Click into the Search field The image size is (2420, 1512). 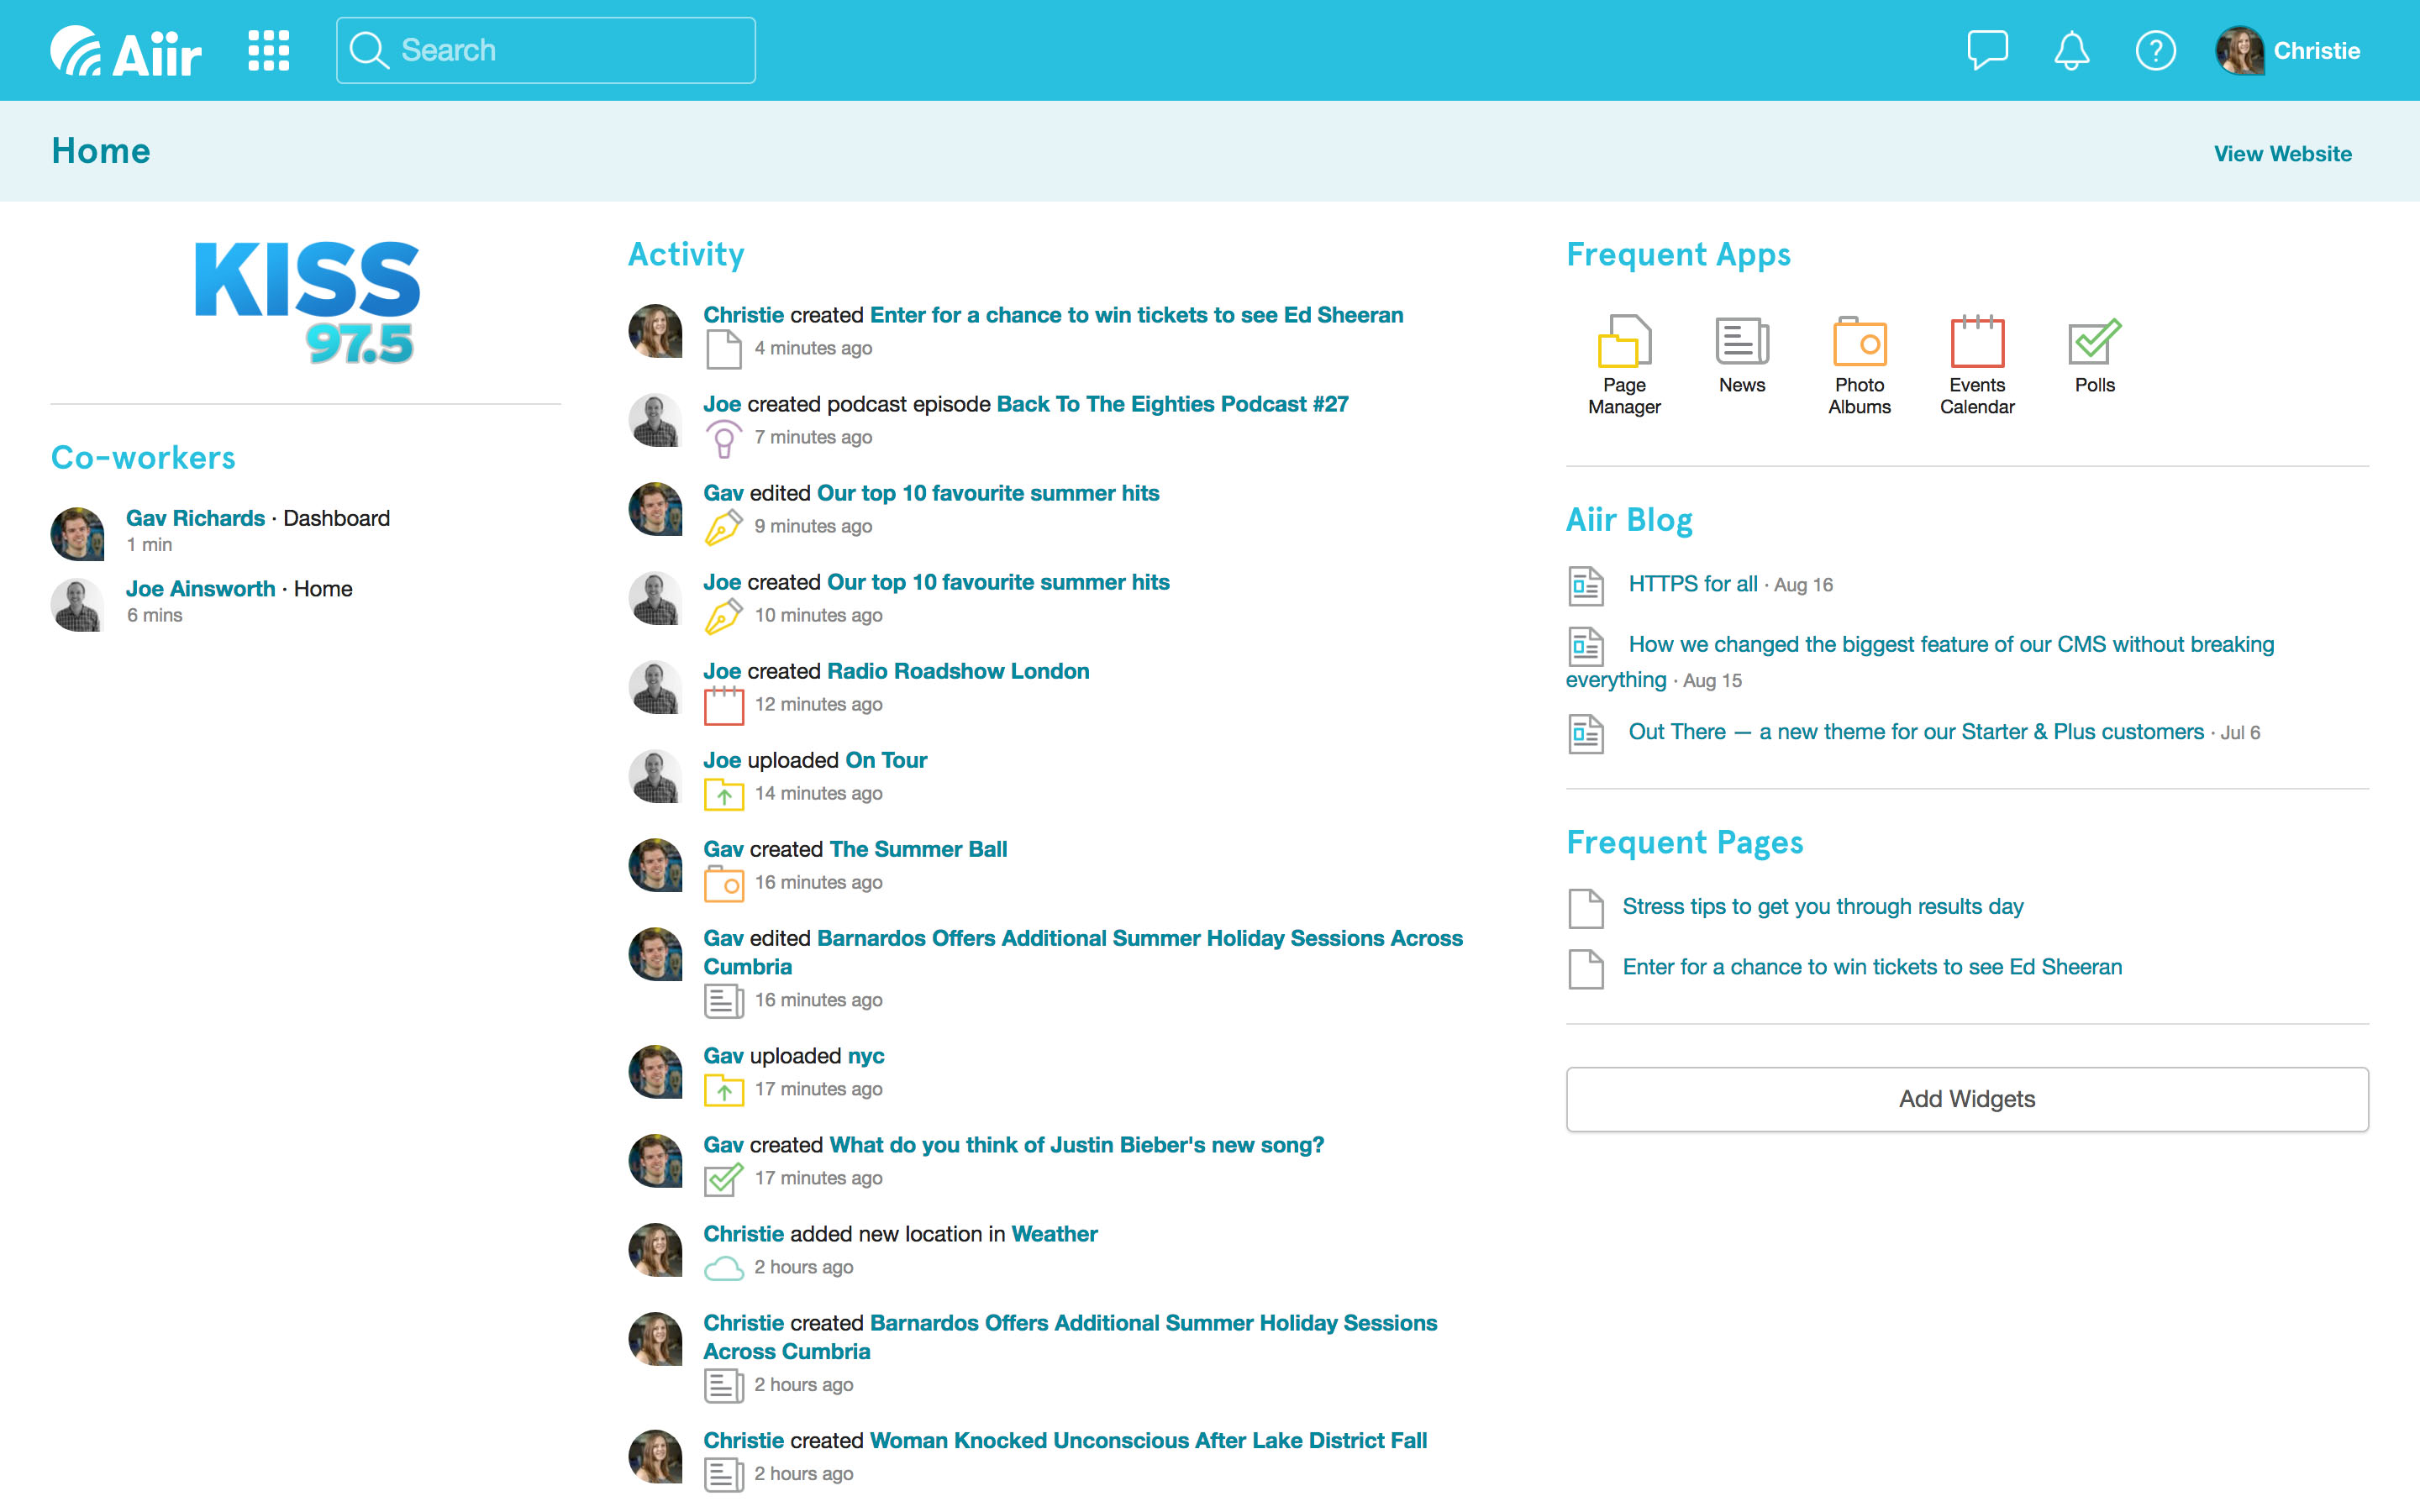tap(546, 50)
